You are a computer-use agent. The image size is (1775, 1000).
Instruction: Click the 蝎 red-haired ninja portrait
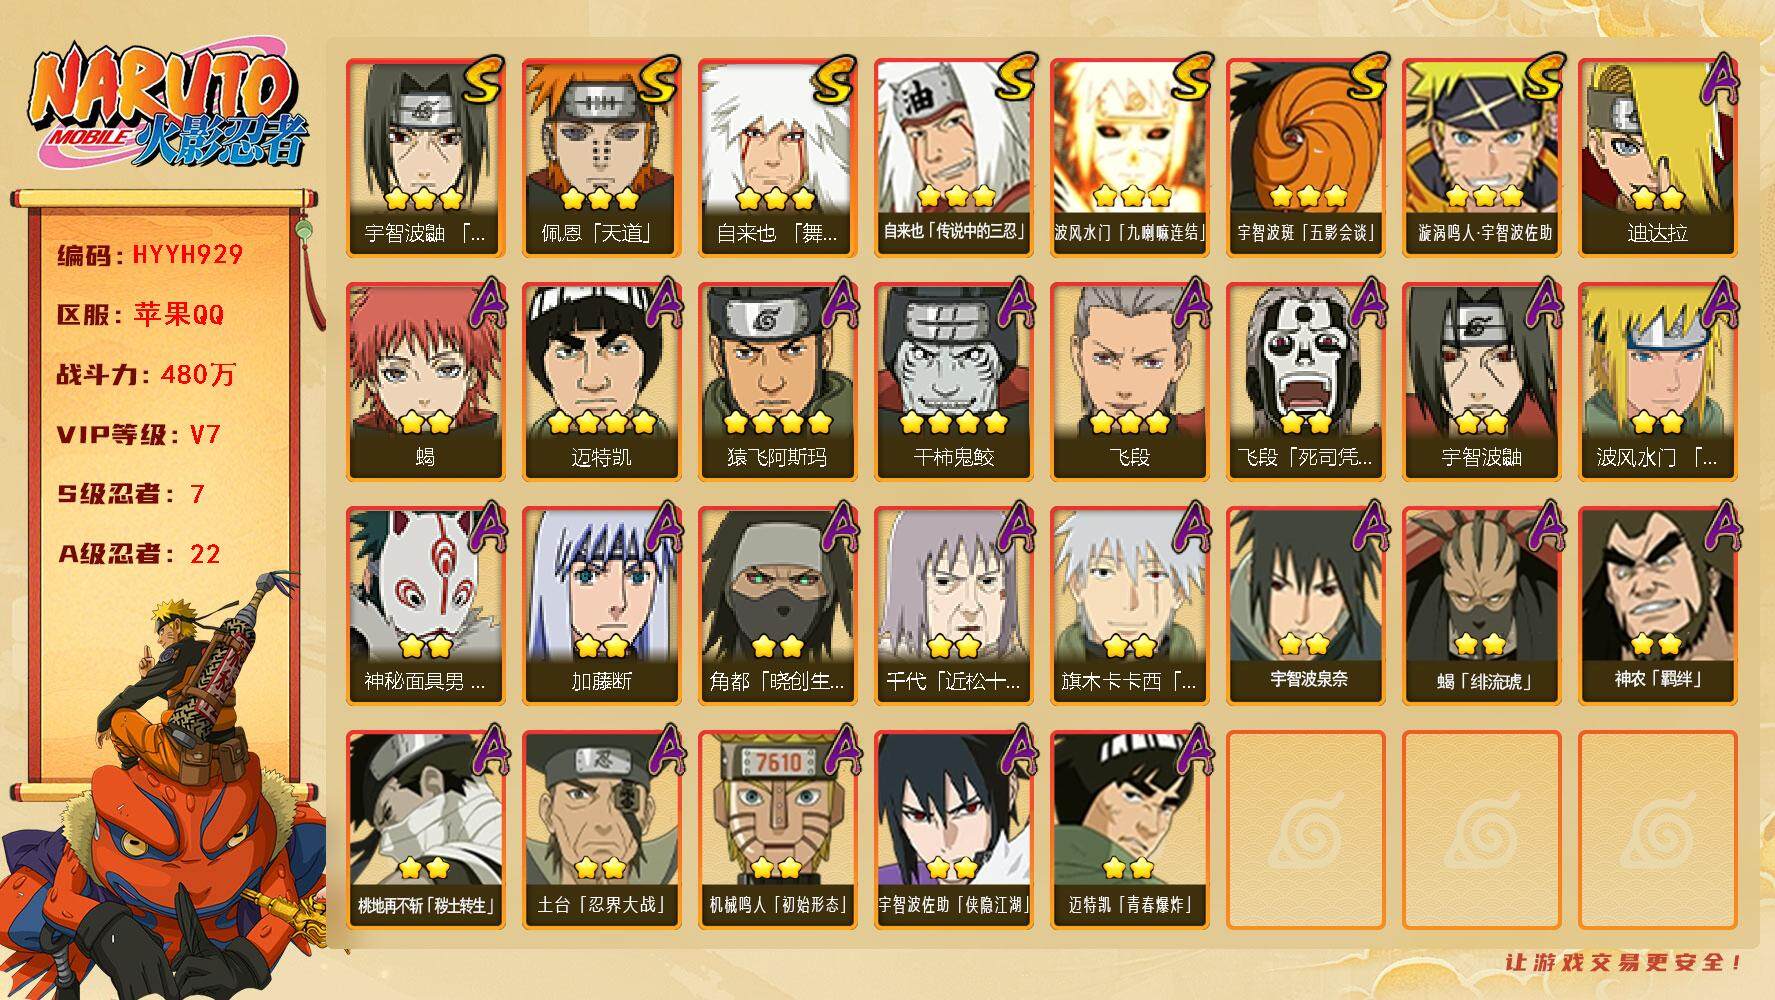(425, 382)
